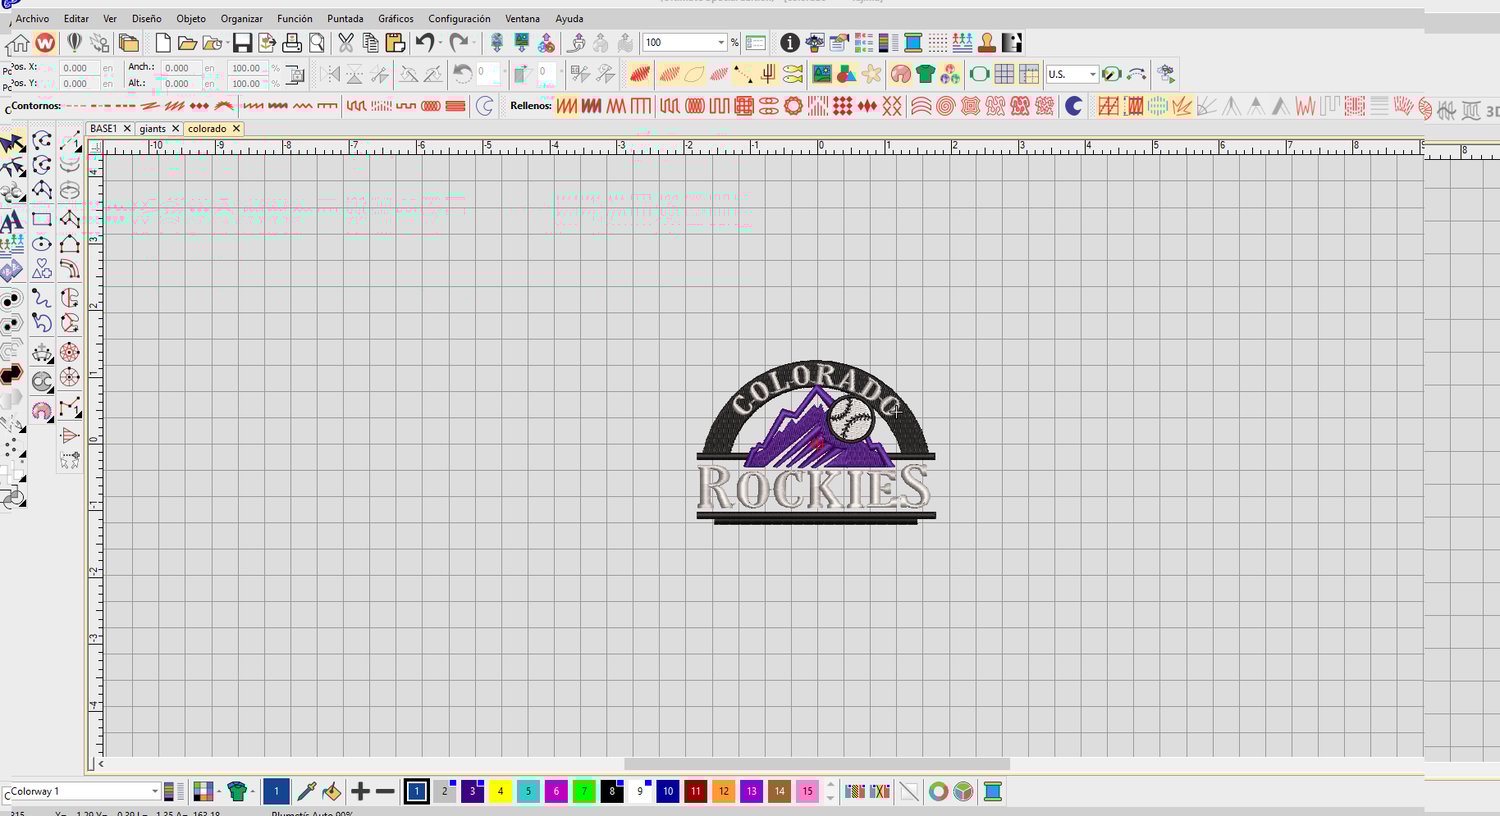This screenshot has height=816, width=1500.
Task: Expand the Colorway 1 dropdown
Action: point(154,791)
